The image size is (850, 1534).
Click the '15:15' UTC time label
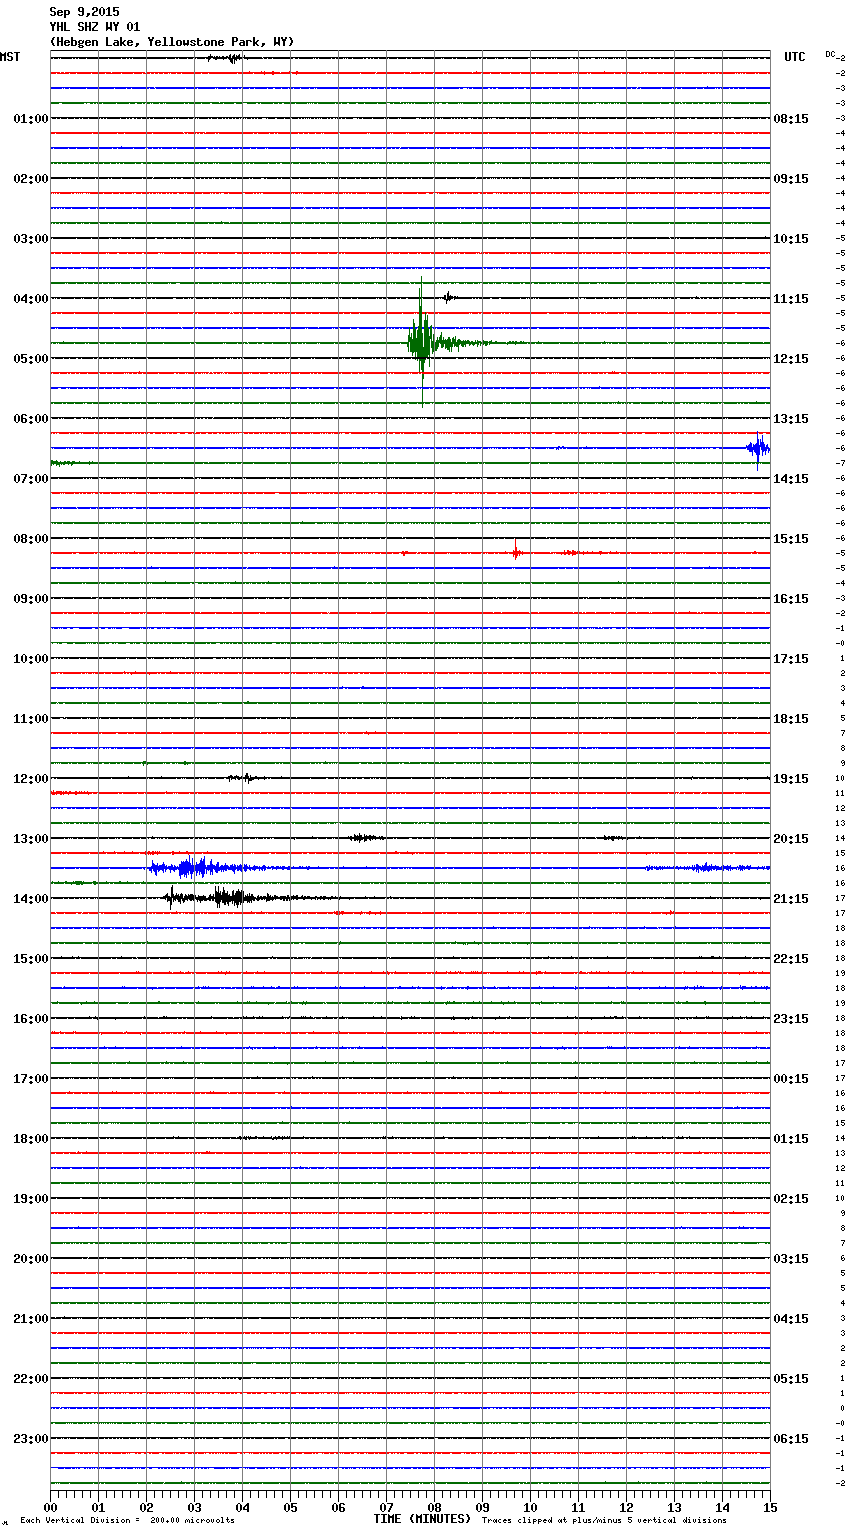coord(791,539)
